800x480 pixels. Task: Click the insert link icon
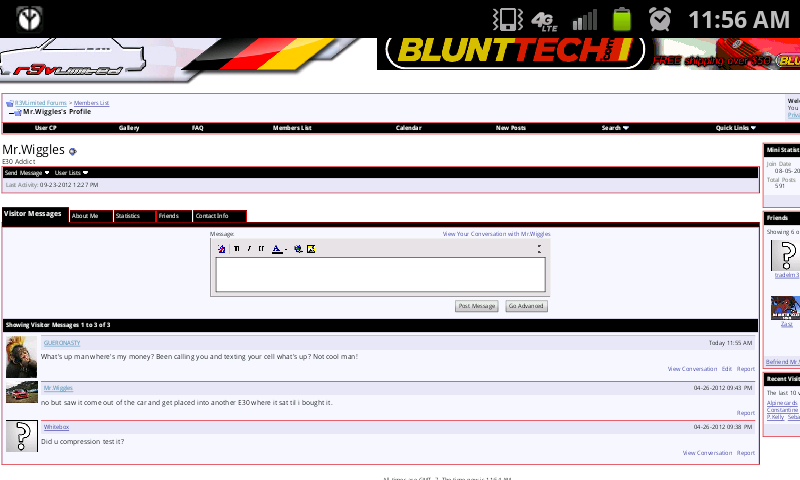tap(298, 248)
